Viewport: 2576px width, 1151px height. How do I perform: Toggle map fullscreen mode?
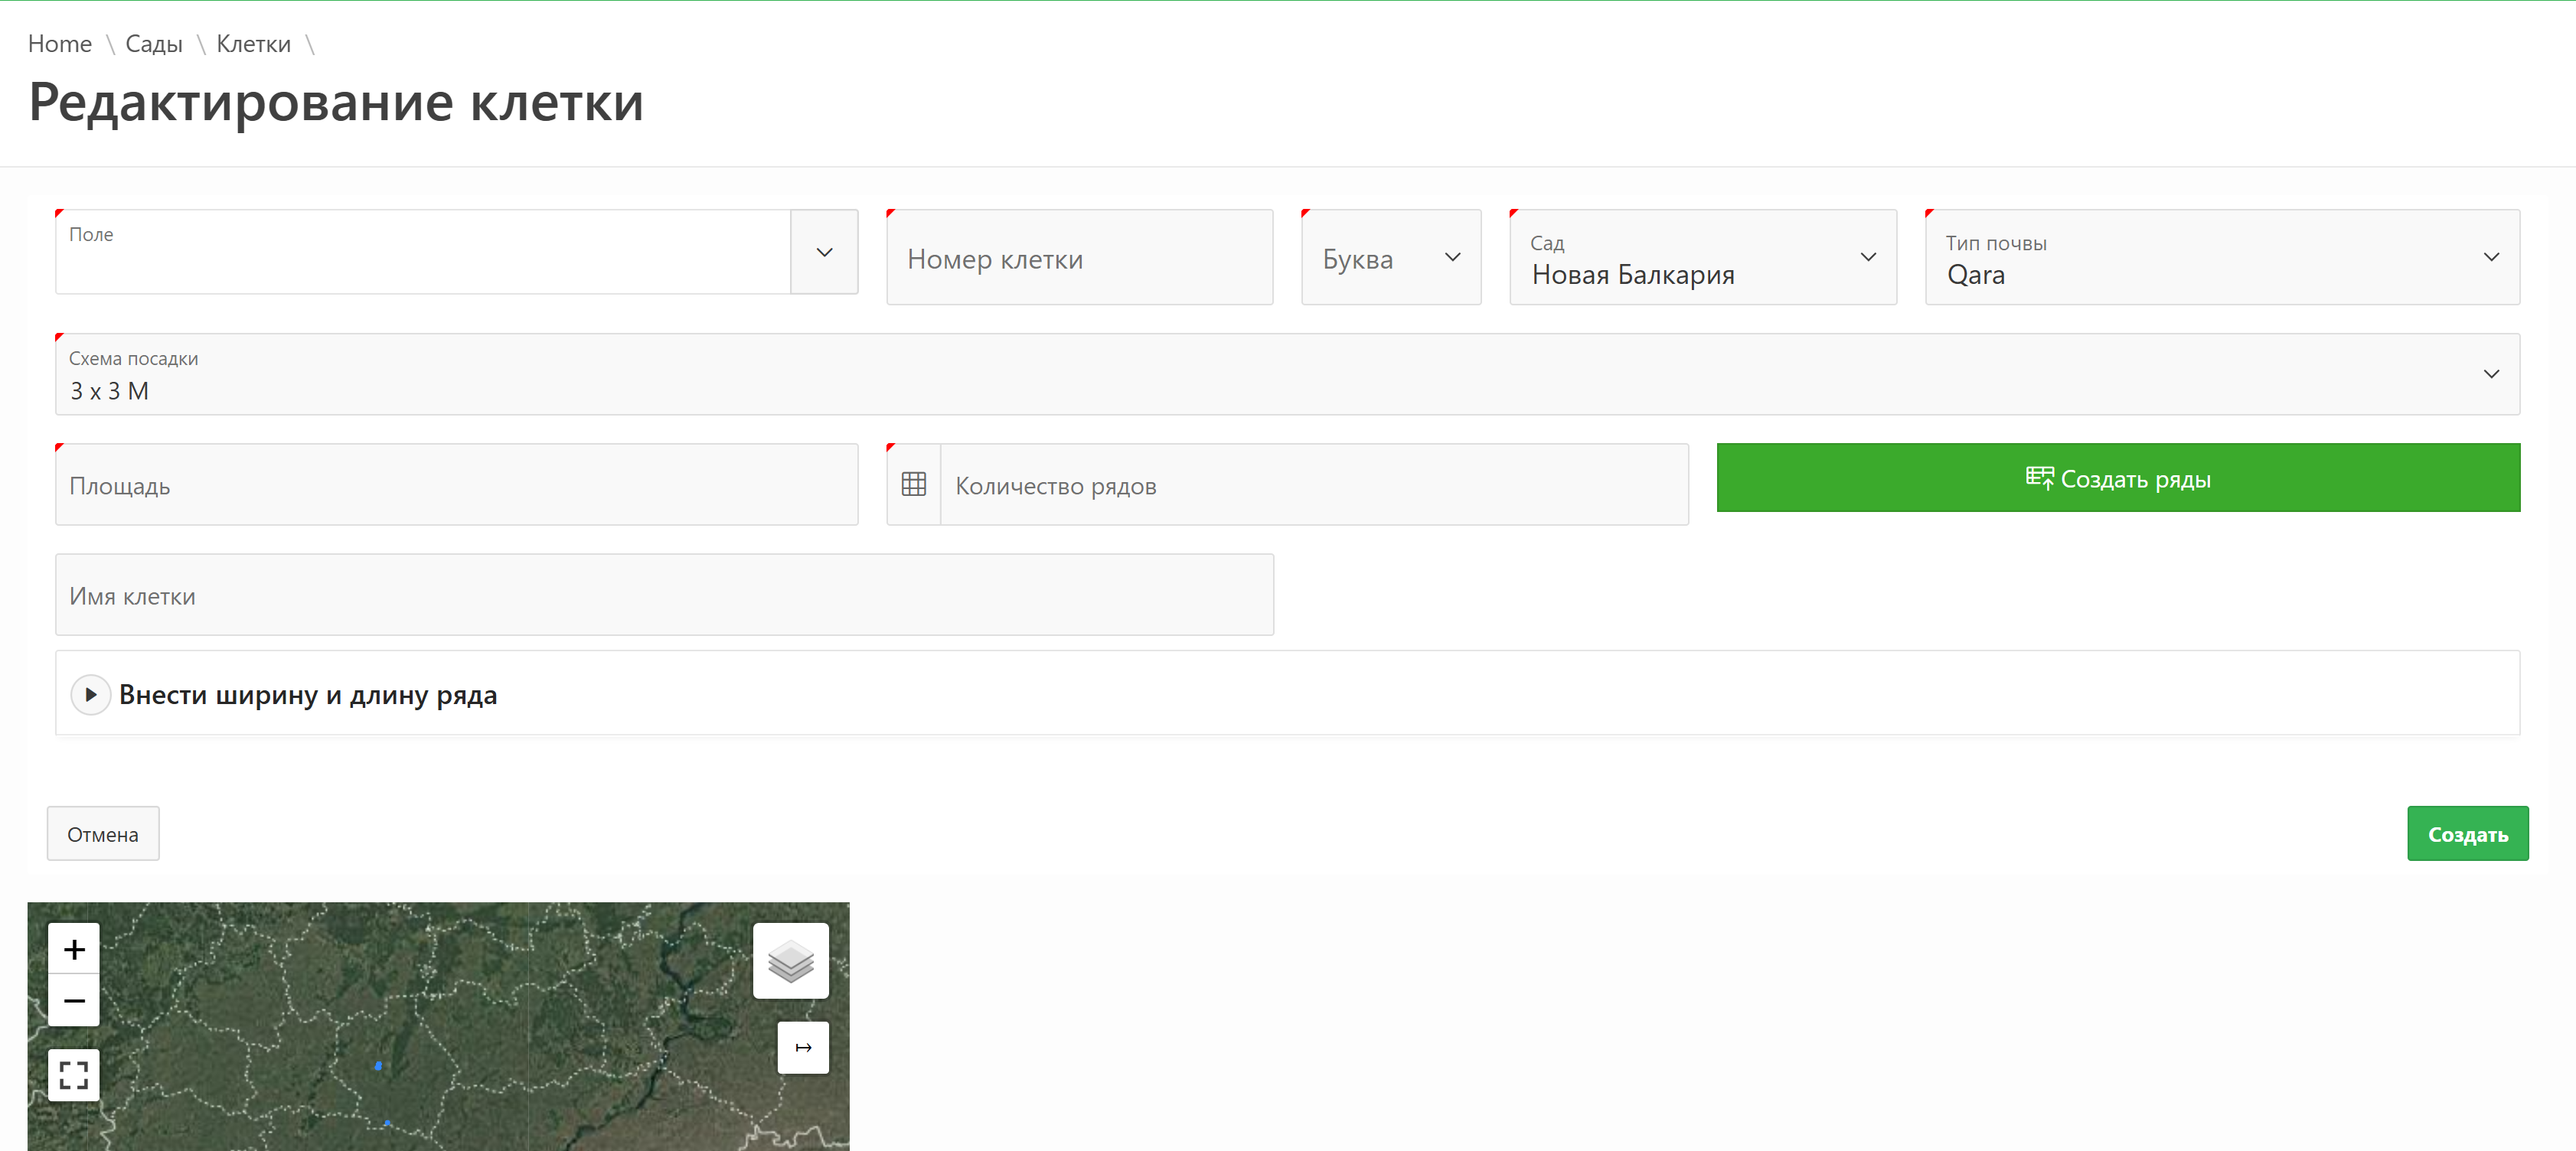tap(74, 1075)
